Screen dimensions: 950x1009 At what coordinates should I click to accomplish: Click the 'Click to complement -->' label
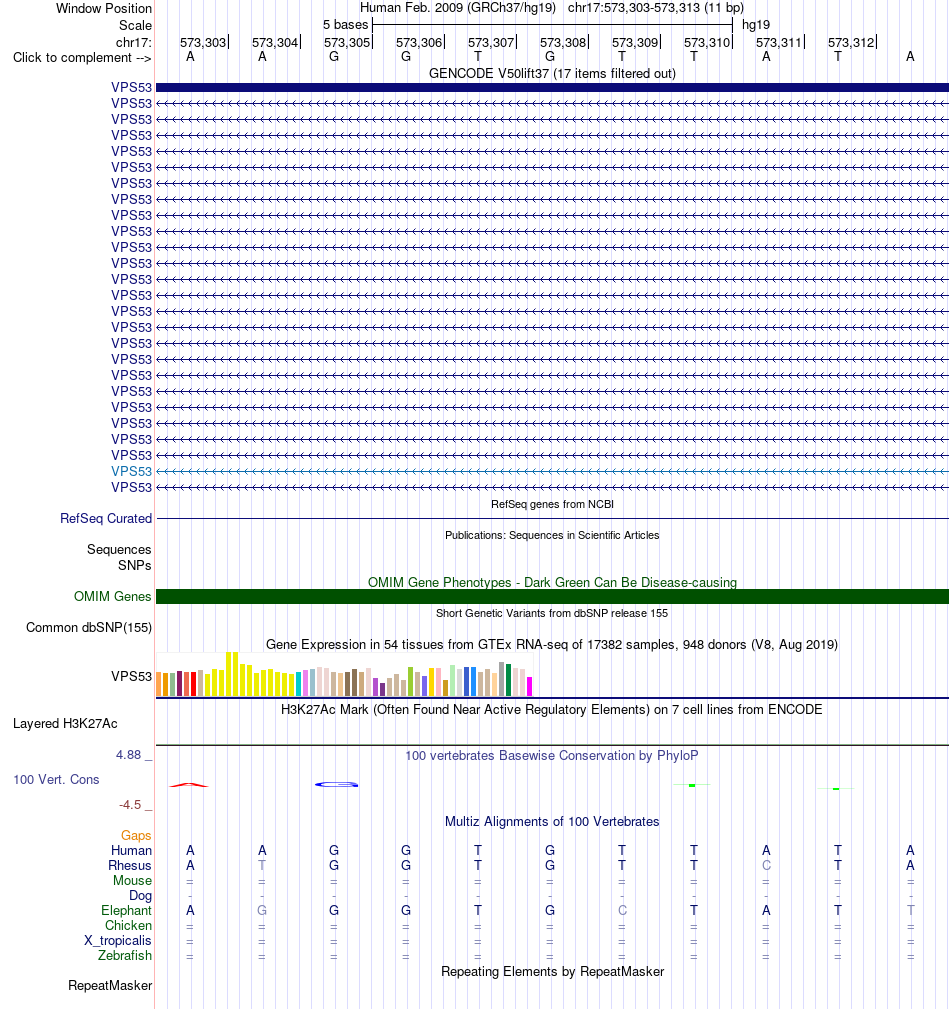[x=82, y=58]
